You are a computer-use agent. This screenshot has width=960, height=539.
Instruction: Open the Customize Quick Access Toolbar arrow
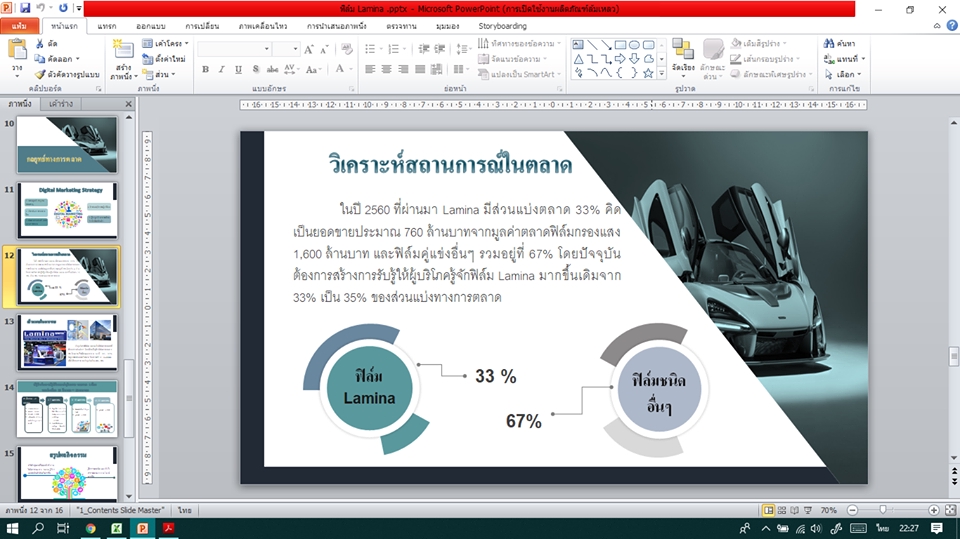(79, 9)
